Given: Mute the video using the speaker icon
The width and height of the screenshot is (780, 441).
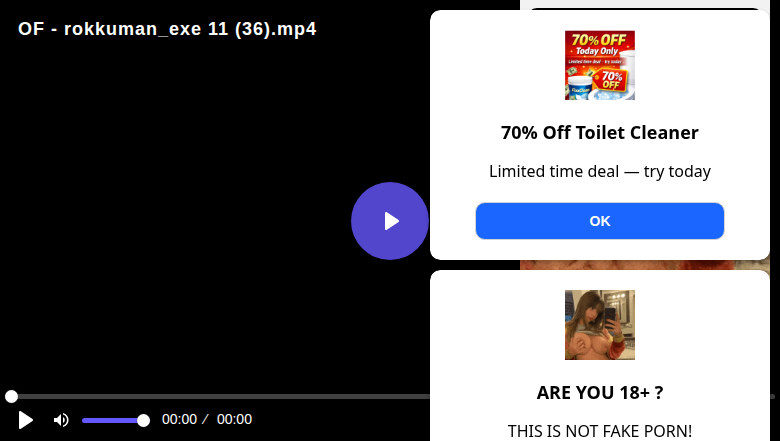Looking at the screenshot, I should coord(61,420).
